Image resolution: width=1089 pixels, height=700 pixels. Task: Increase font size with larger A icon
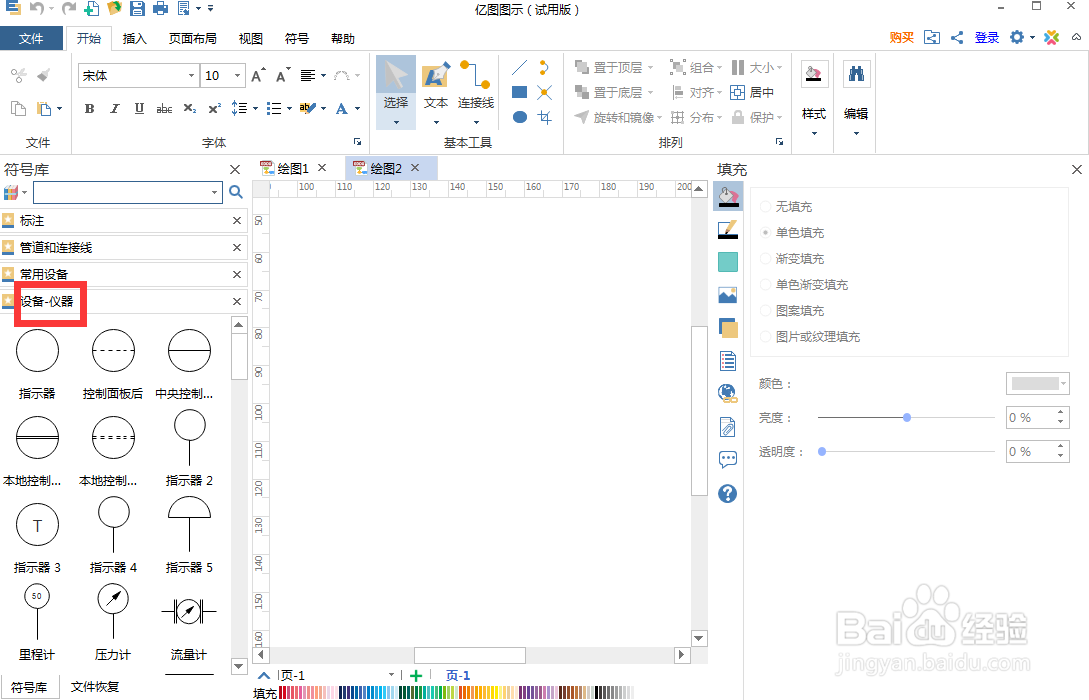click(x=258, y=76)
